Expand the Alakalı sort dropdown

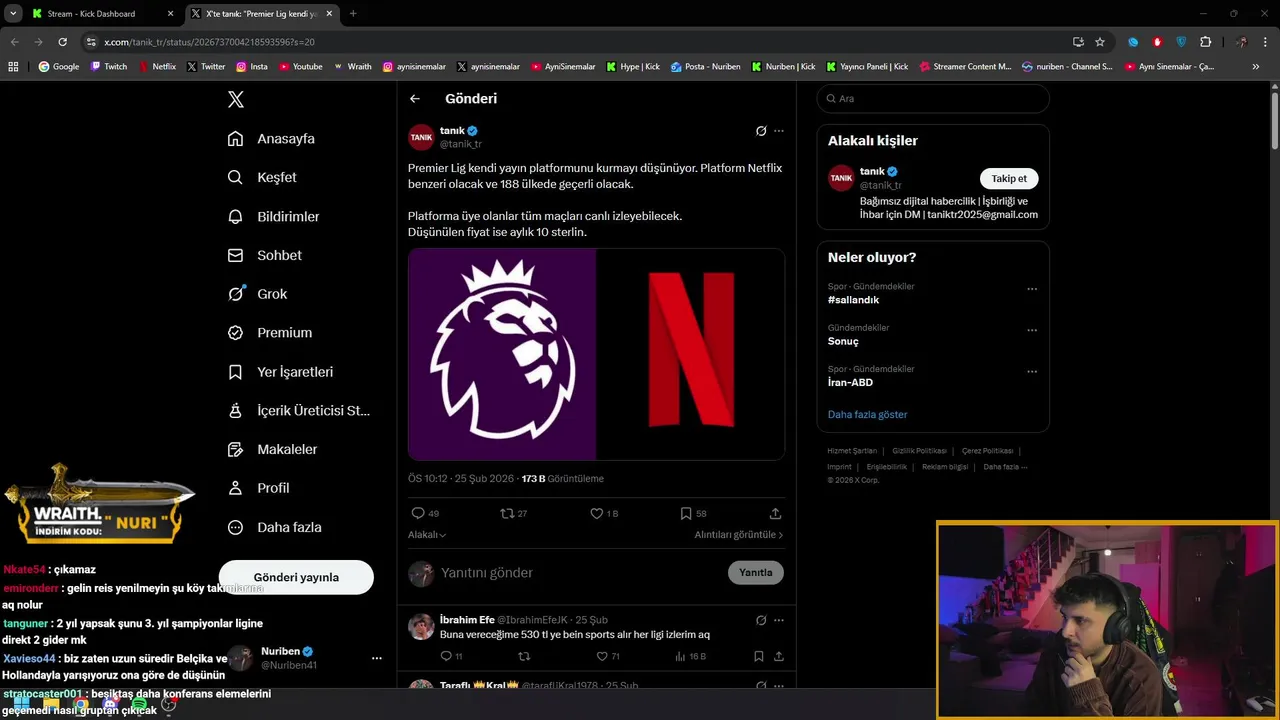click(427, 535)
